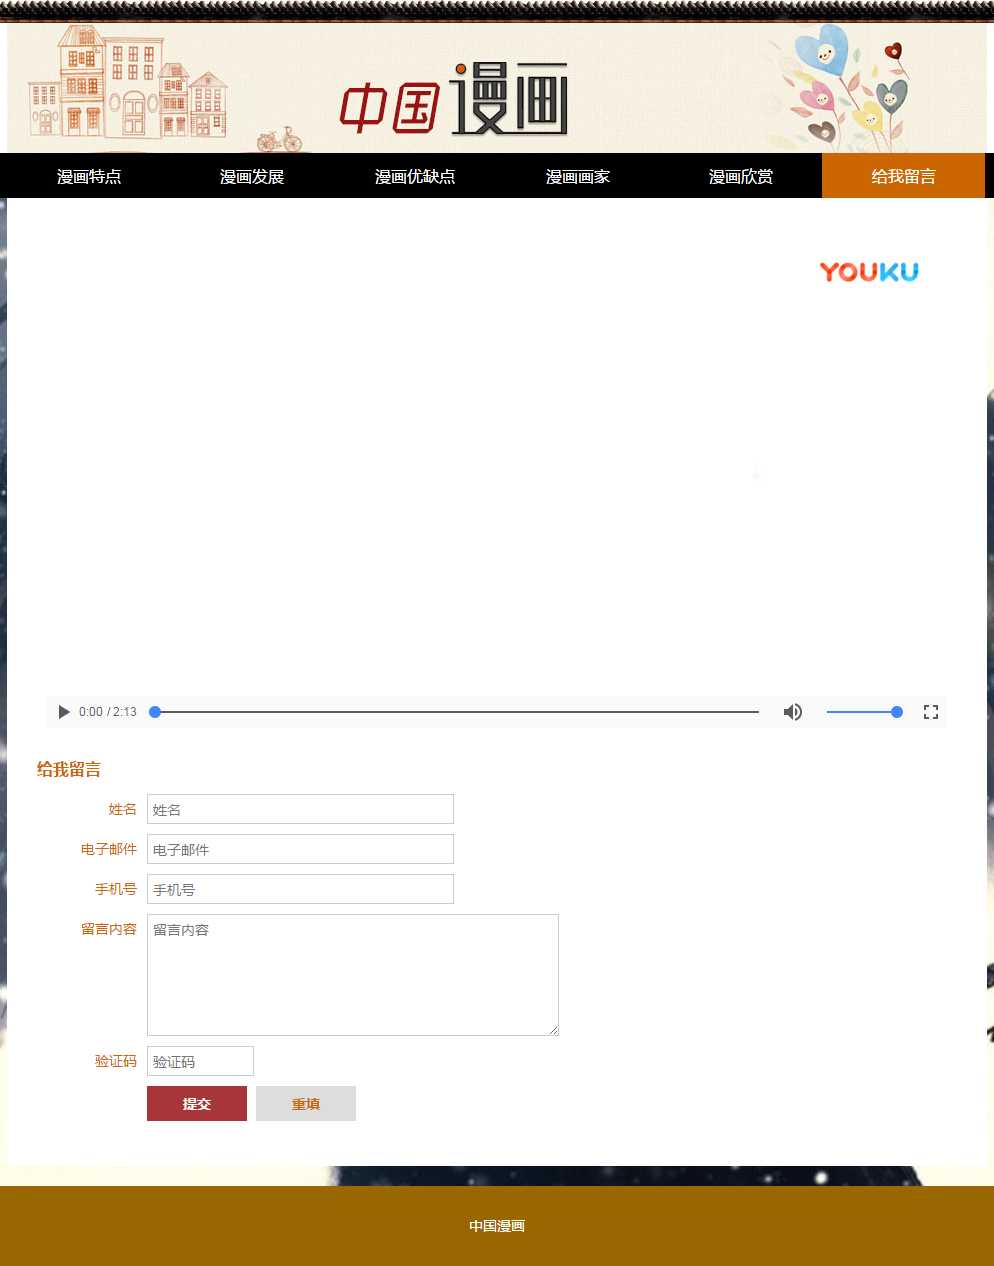
Task: Submit the form with 提交 button
Action: [x=197, y=1104]
